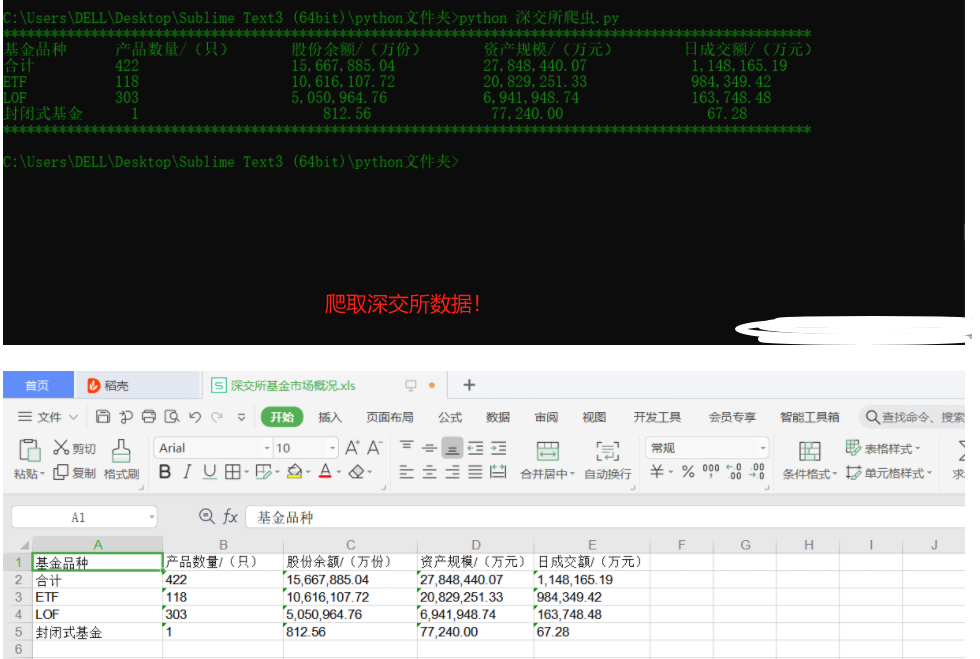The width and height of the screenshot is (980, 659).
Task: Toggle 自动换行 wrap text
Action: point(608,461)
